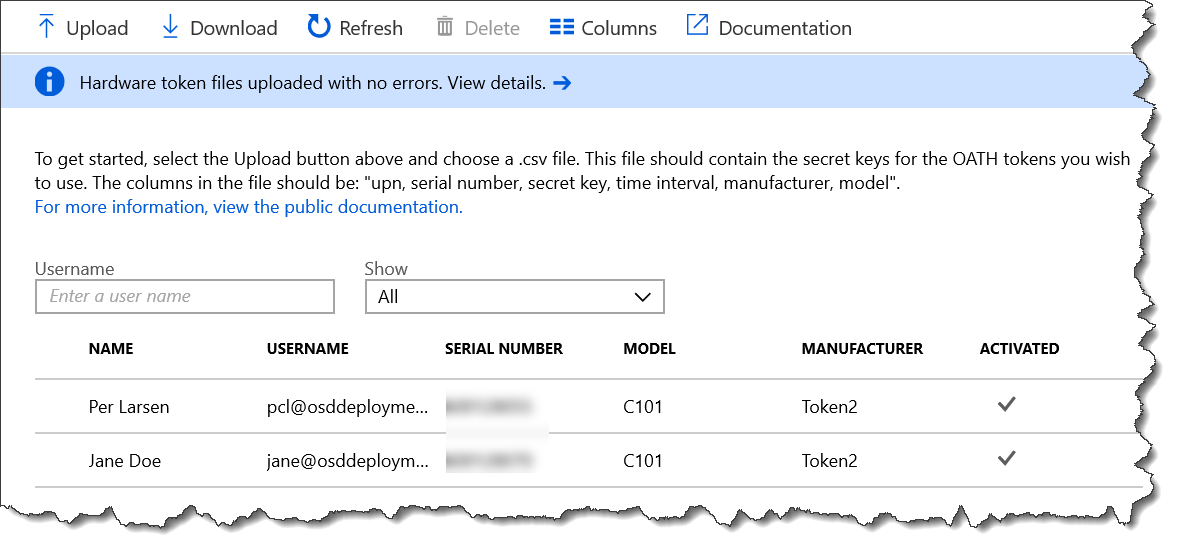This screenshot has height=550, width=1179.
Task: Open Documentation external link icon
Action: [697, 26]
